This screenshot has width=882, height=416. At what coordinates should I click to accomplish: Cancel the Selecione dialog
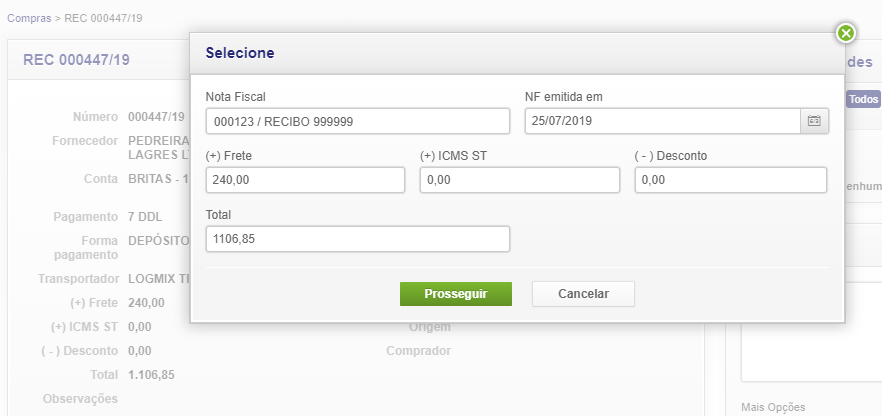[583, 293]
